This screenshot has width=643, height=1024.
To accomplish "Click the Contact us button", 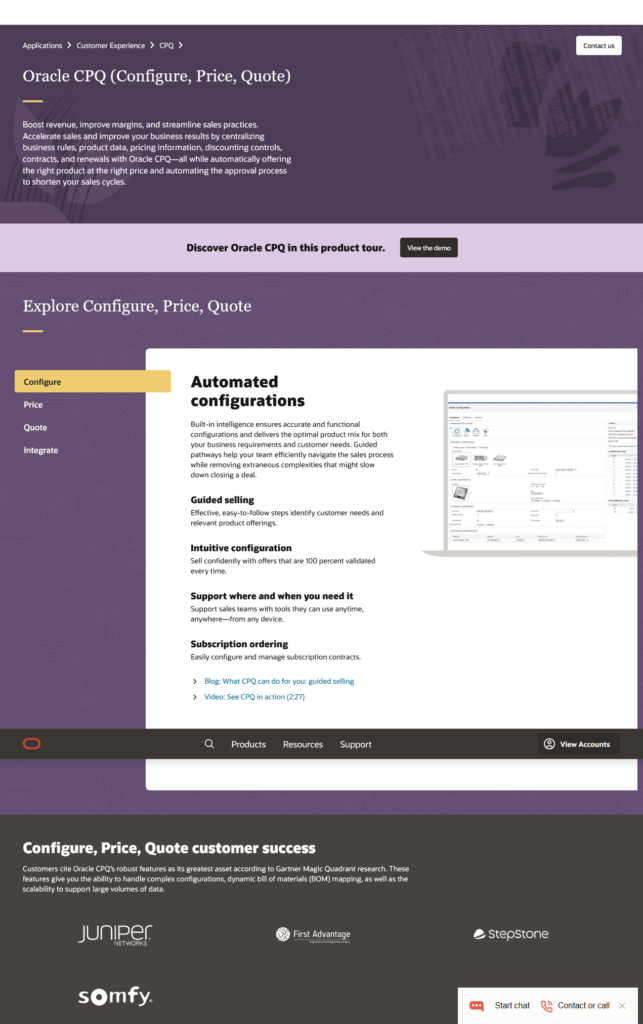I will (599, 46).
